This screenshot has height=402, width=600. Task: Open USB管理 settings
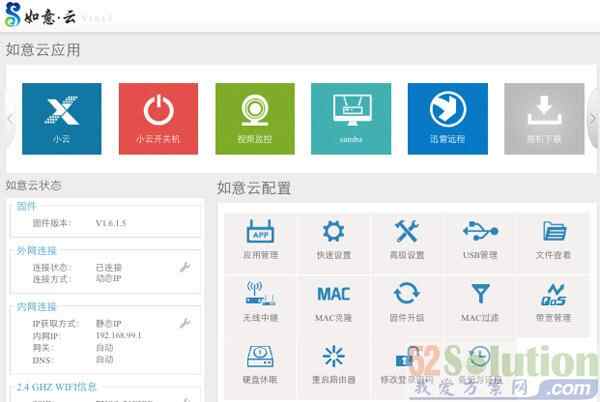tap(480, 241)
